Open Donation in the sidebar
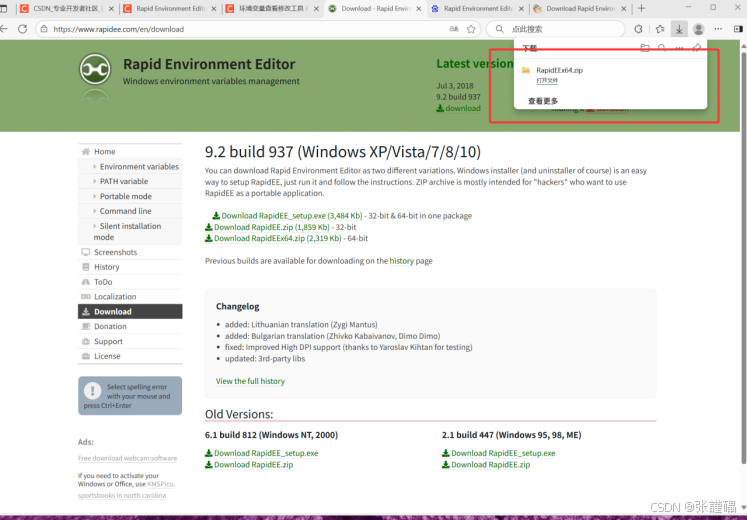Viewport: 747px width, 520px height. [130, 326]
